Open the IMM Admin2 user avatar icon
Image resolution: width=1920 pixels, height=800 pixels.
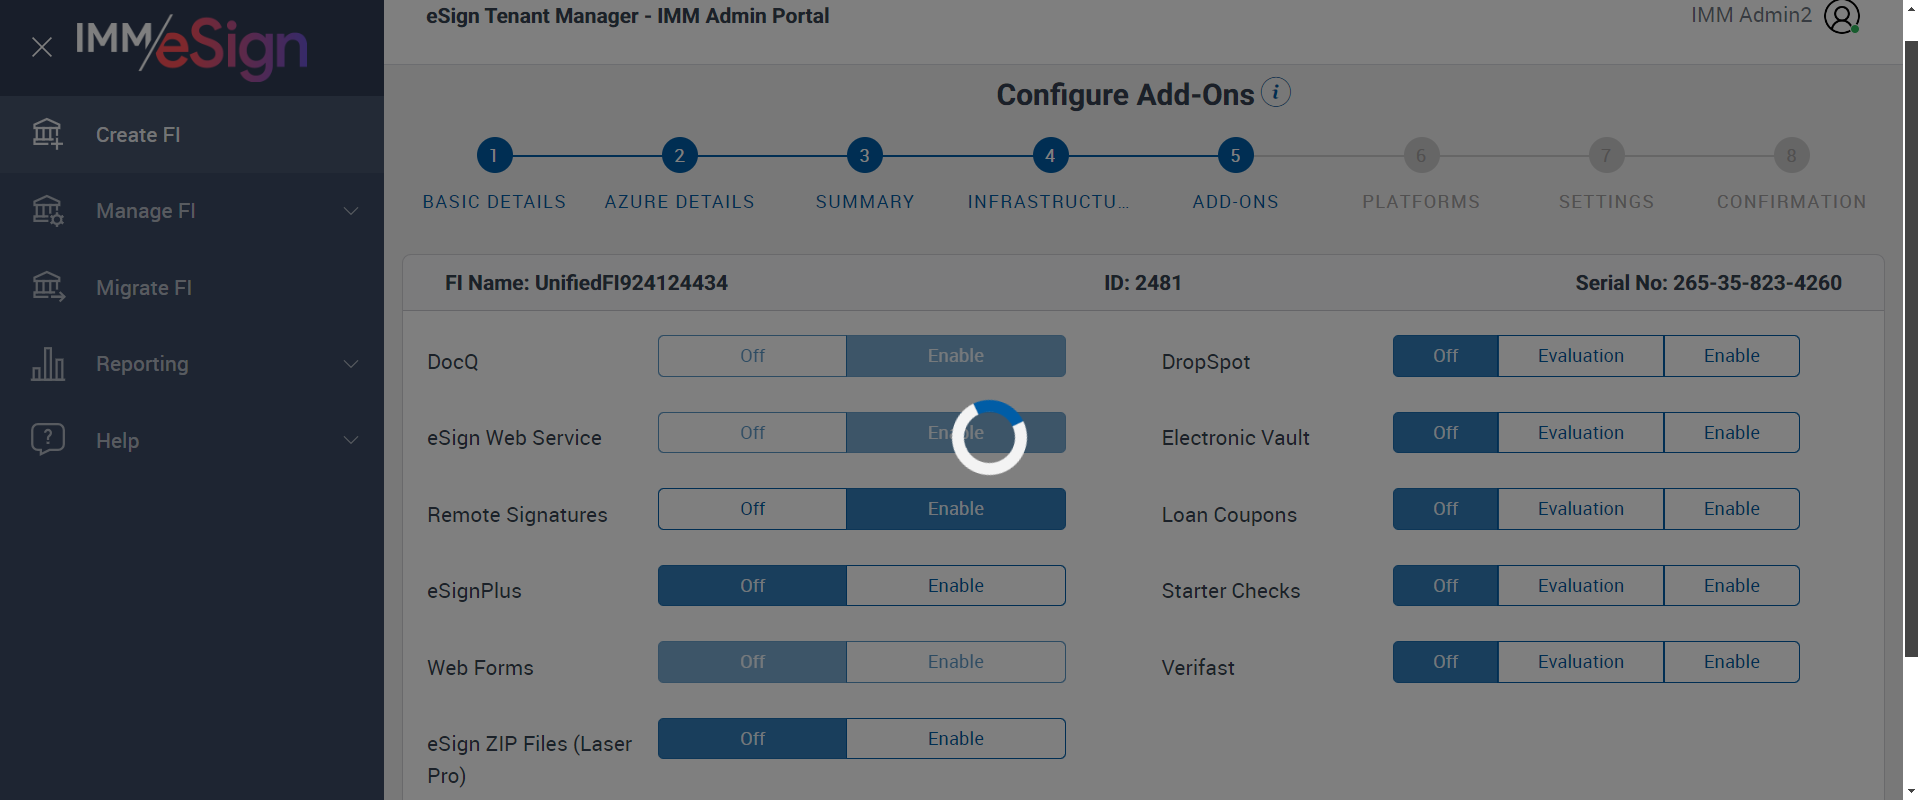click(1841, 16)
